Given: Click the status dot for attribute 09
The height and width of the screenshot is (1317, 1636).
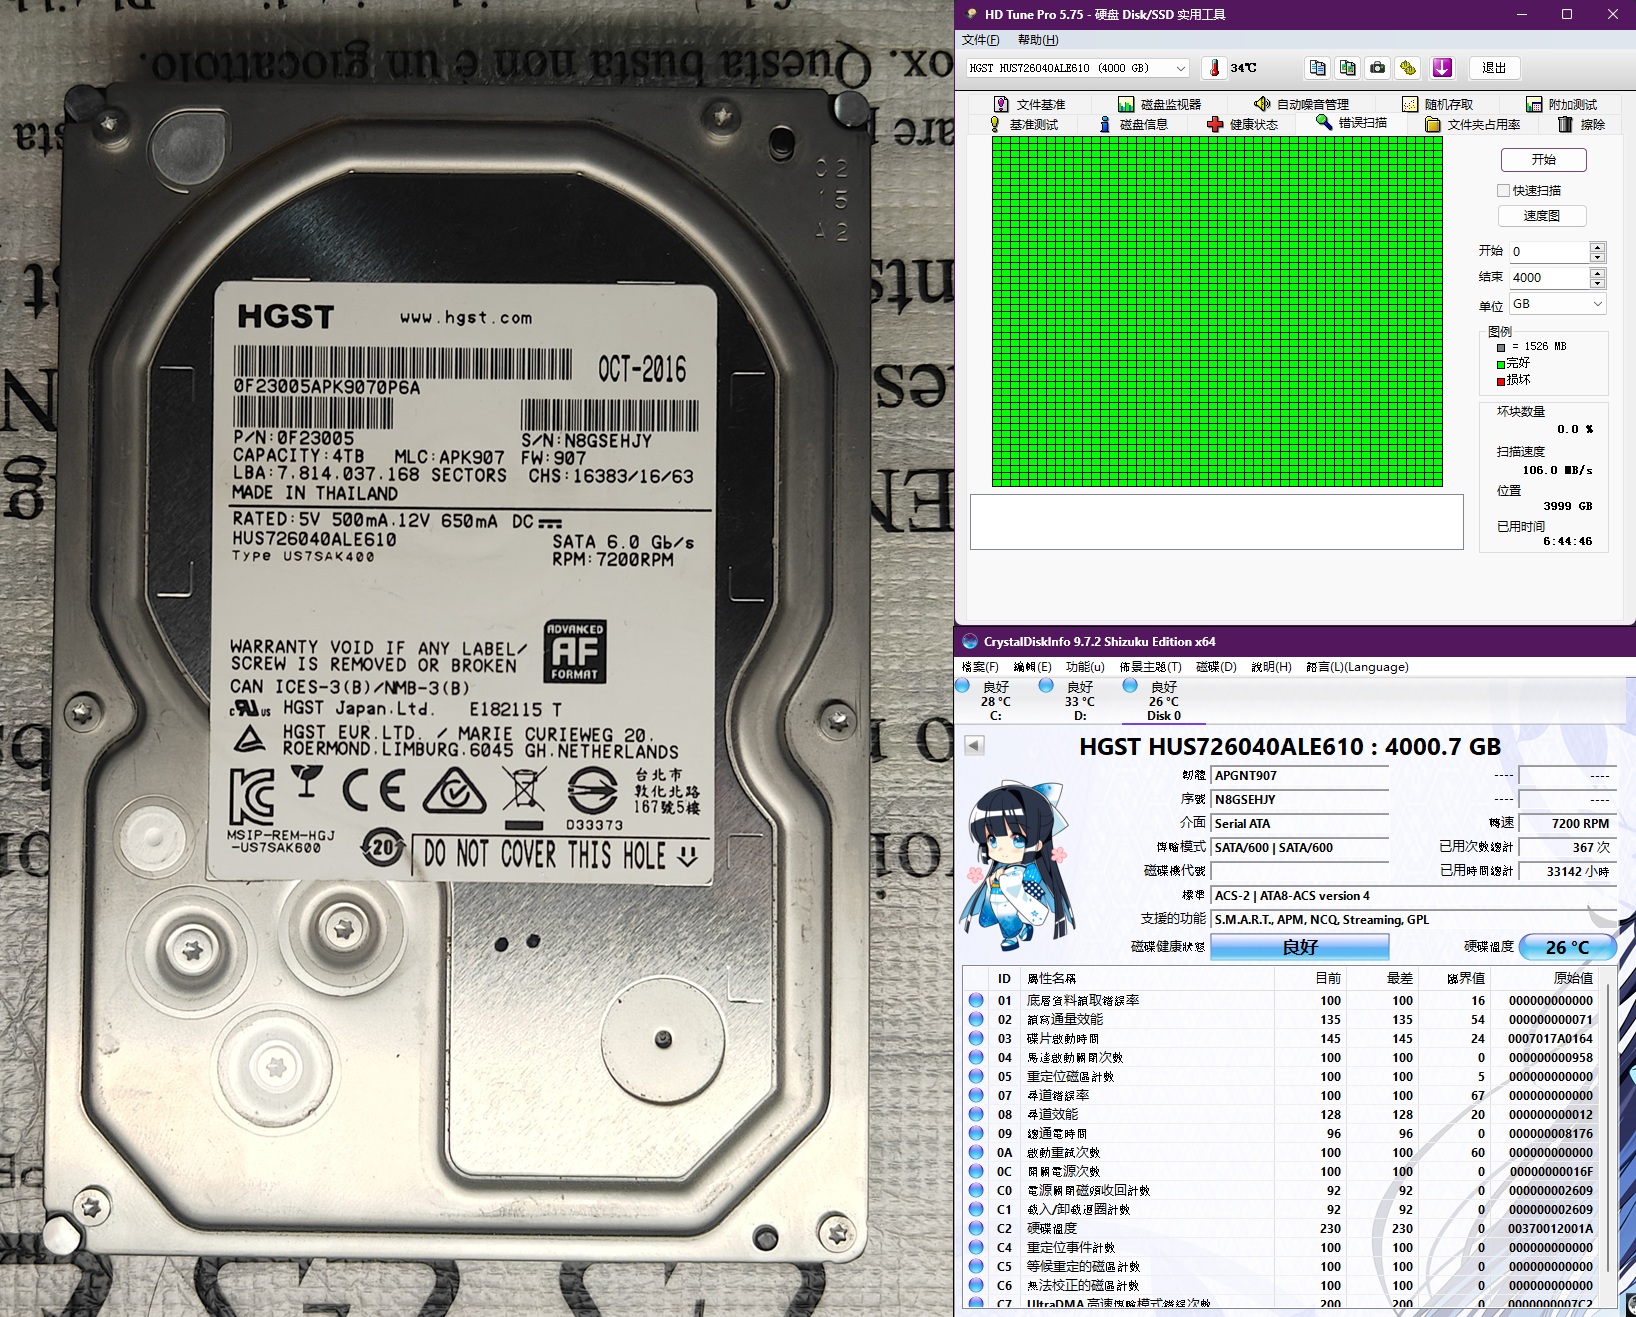Looking at the screenshot, I should coord(976,1133).
